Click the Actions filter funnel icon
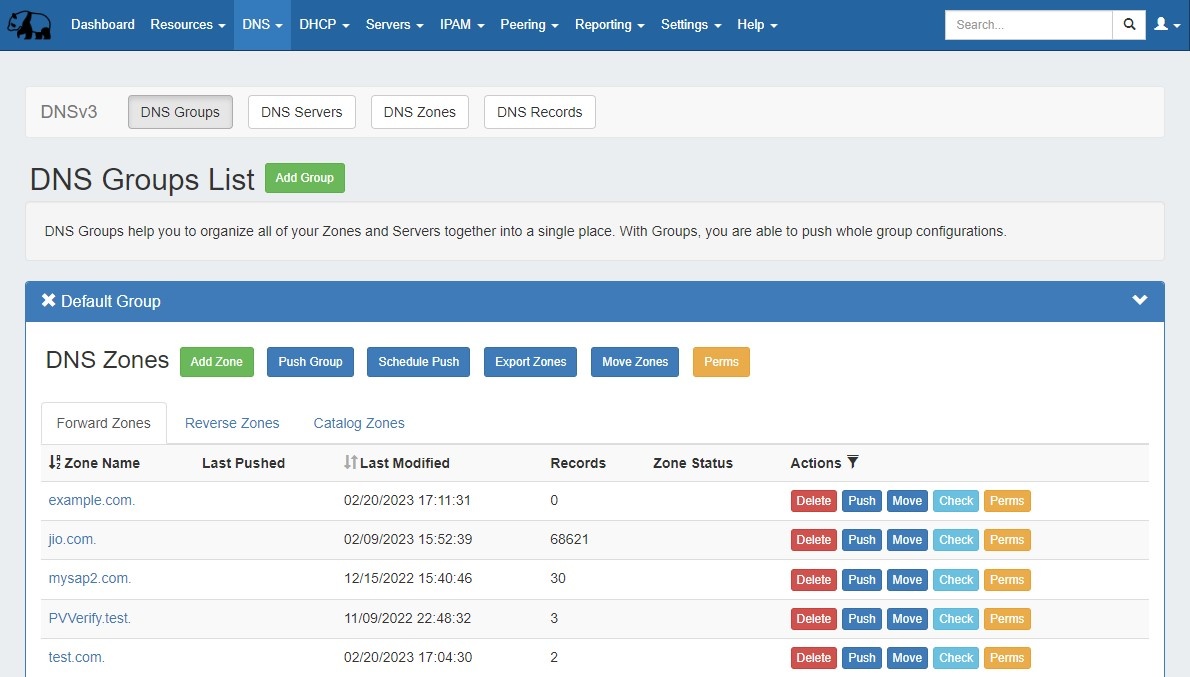Viewport: 1190px width, 677px height. [x=853, y=462]
